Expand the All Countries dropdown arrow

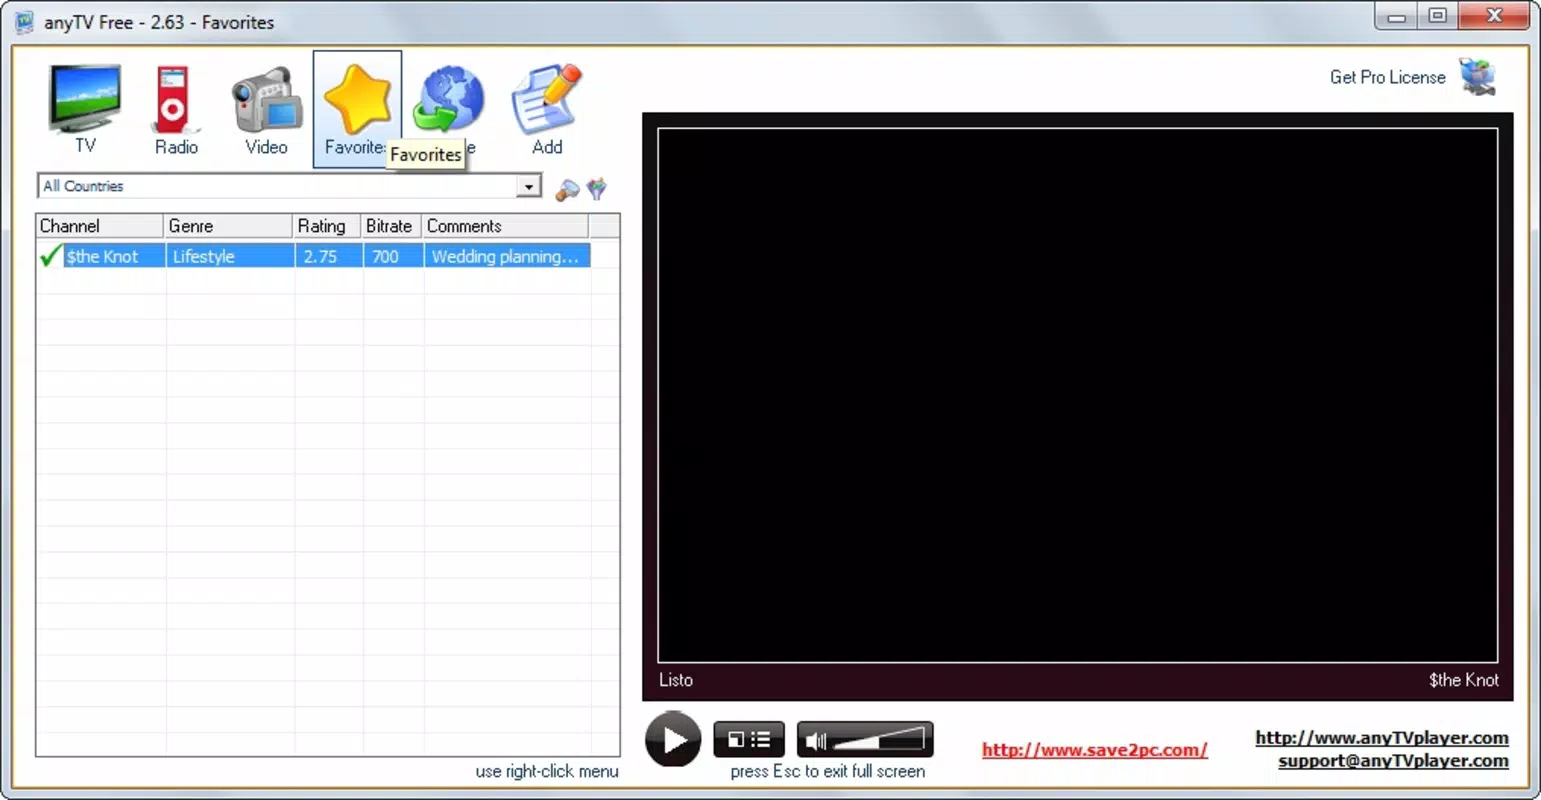(528, 186)
